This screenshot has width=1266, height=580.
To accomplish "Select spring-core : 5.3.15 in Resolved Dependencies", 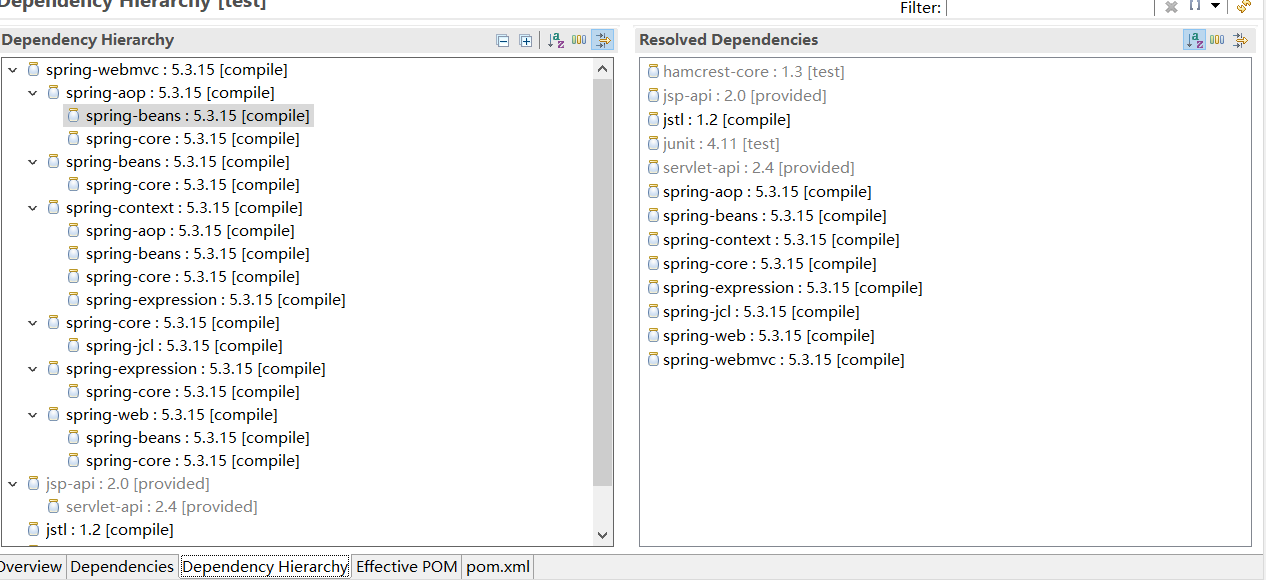I will point(770,264).
